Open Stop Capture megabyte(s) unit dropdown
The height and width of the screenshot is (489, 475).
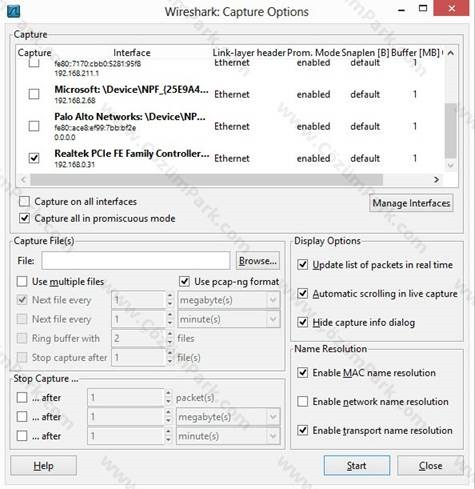pyautogui.click(x=228, y=417)
